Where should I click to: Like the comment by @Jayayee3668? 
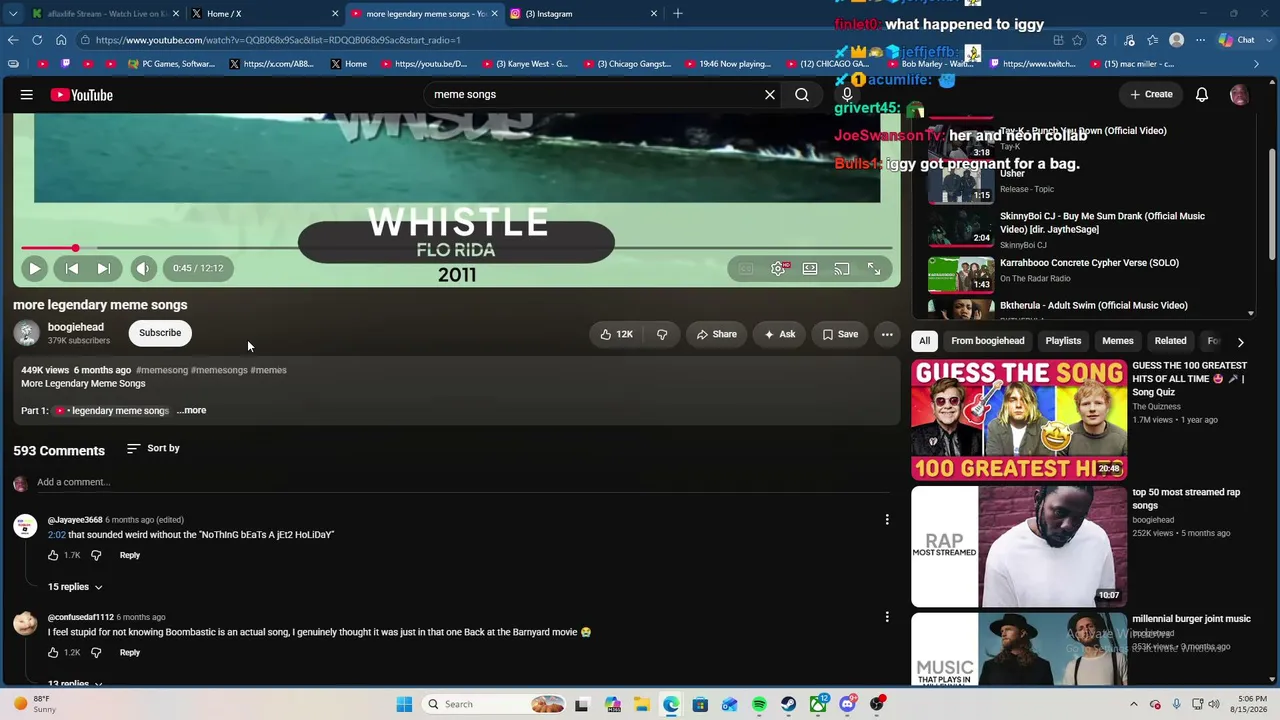tap(53, 555)
